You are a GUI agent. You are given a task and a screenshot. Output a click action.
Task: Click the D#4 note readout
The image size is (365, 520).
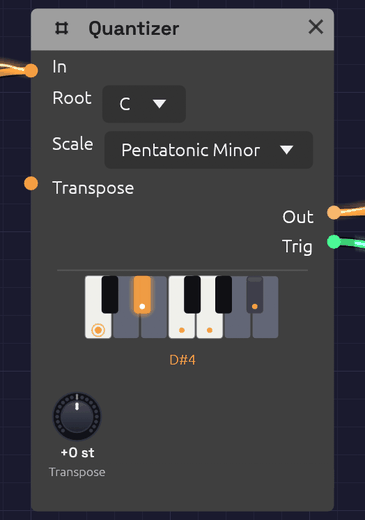point(182,360)
